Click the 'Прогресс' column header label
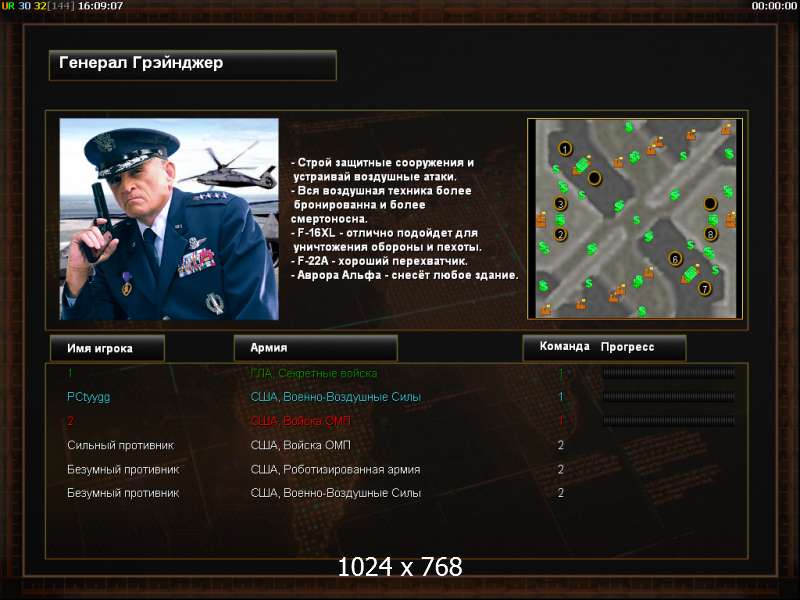This screenshot has height=600, width=800. tap(627, 347)
